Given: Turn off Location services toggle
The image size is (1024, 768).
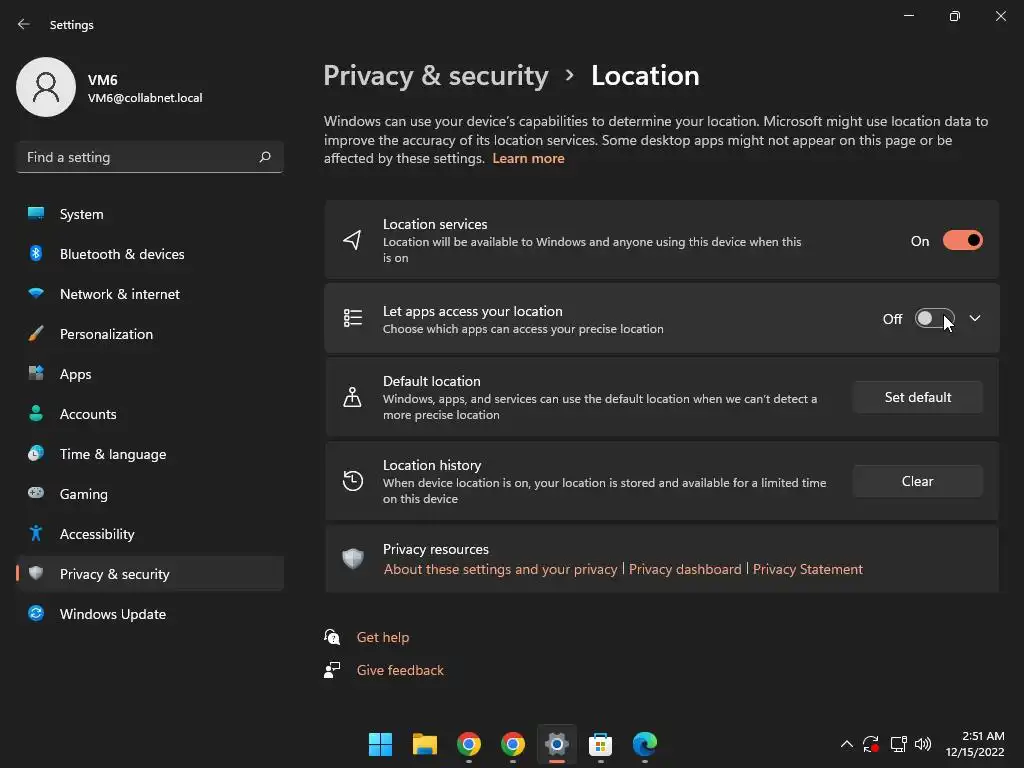Looking at the screenshot, I should pyautogui.click(x=962, y=241).
